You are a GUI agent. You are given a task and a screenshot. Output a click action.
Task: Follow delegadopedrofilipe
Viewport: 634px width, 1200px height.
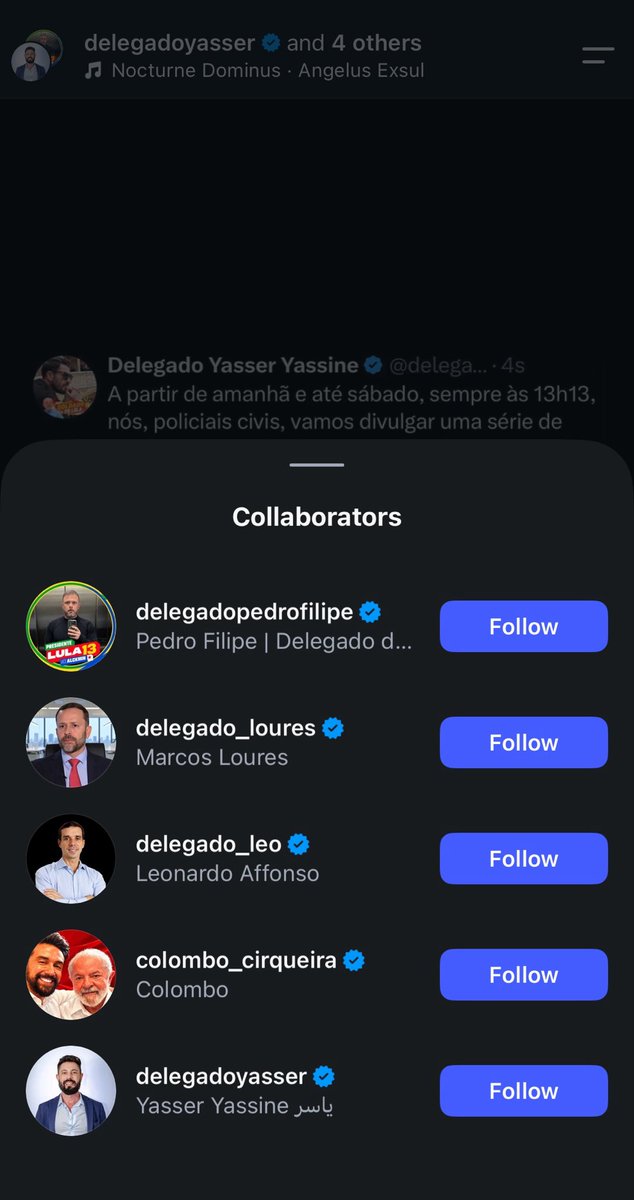tap(524, 626)
